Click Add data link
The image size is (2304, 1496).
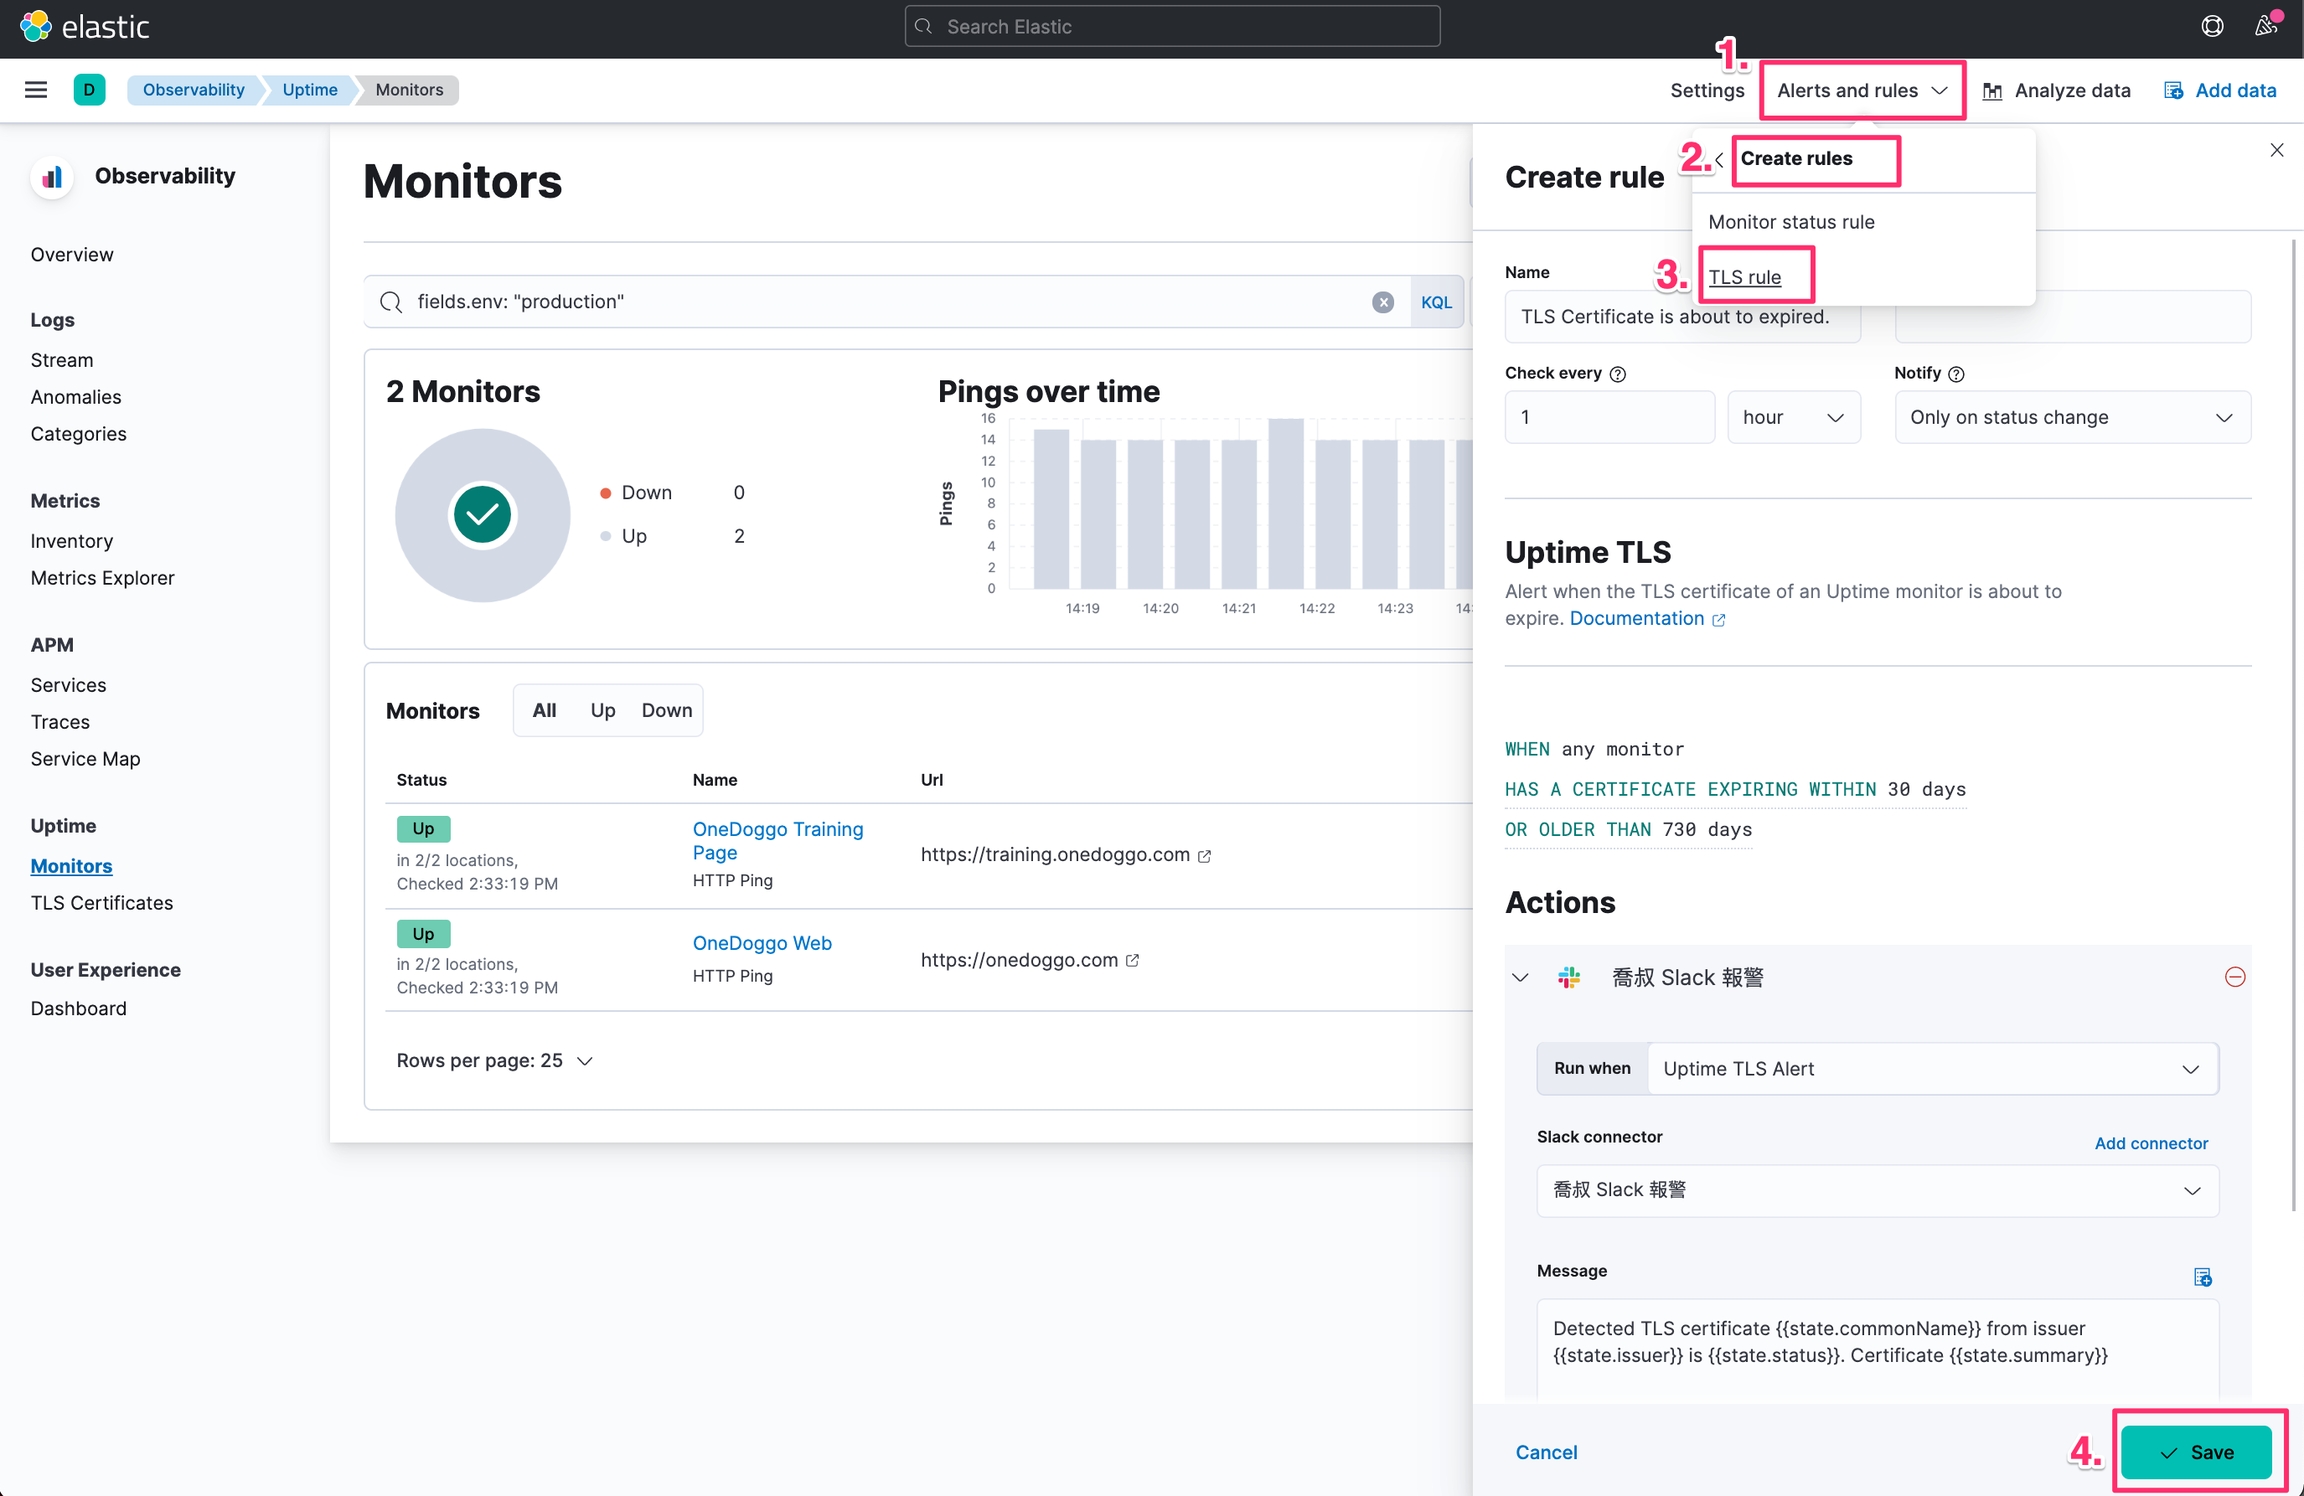tap(2220, 90)
